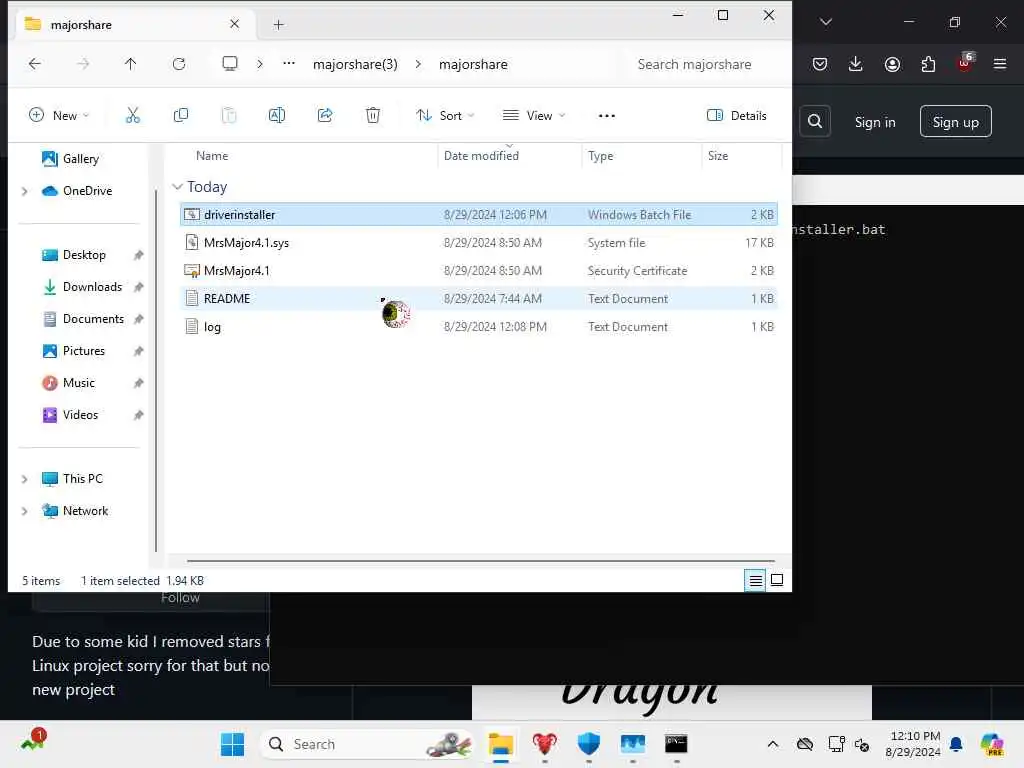Navigate up one folder level
The height and width of the screenshot is (768, 1024).
click(x=131, y=63)
